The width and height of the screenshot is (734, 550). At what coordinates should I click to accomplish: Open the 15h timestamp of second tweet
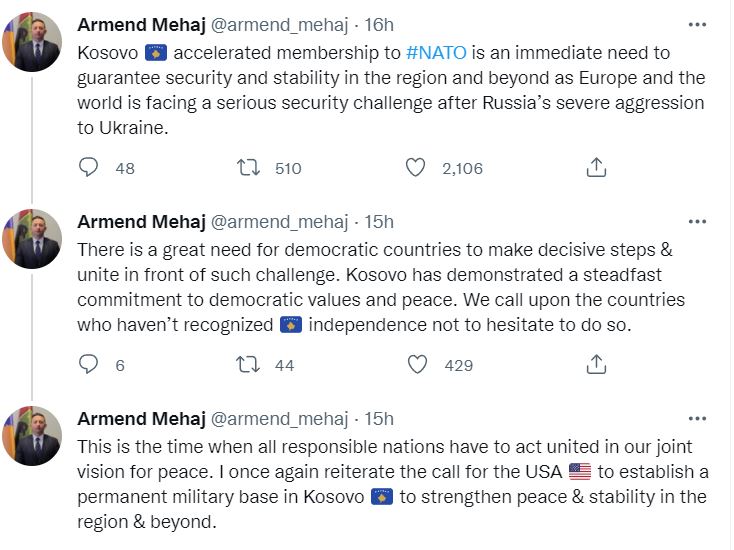pos(380,222)
